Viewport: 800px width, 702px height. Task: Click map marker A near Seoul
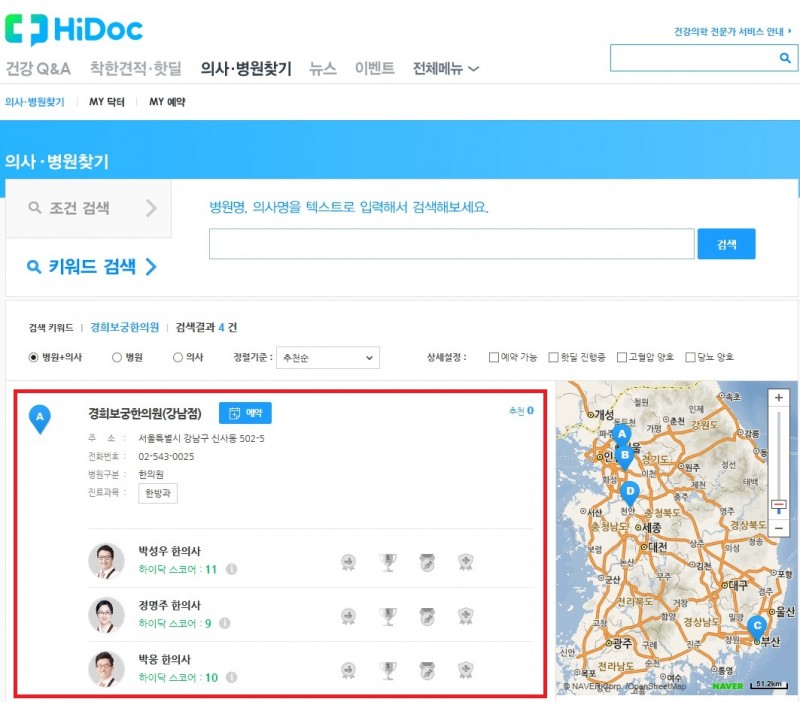[x=621, y=437]
